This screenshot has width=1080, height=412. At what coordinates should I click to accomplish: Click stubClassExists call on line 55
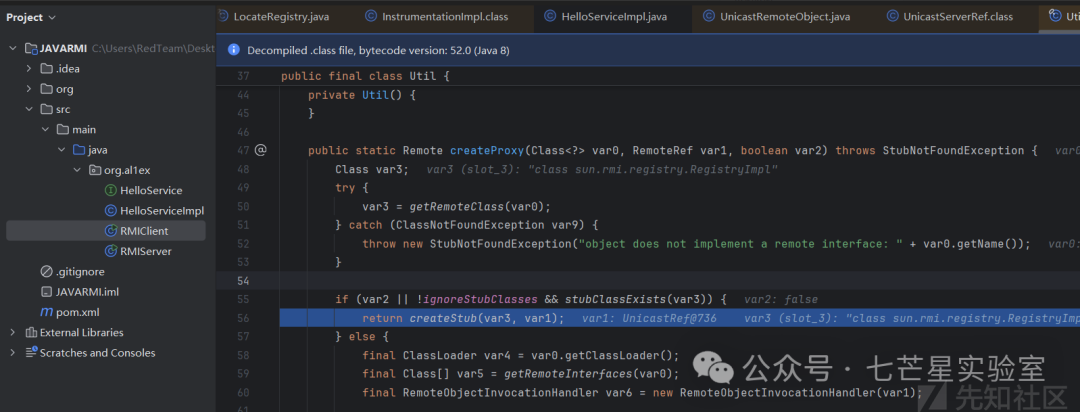(612, 299)
